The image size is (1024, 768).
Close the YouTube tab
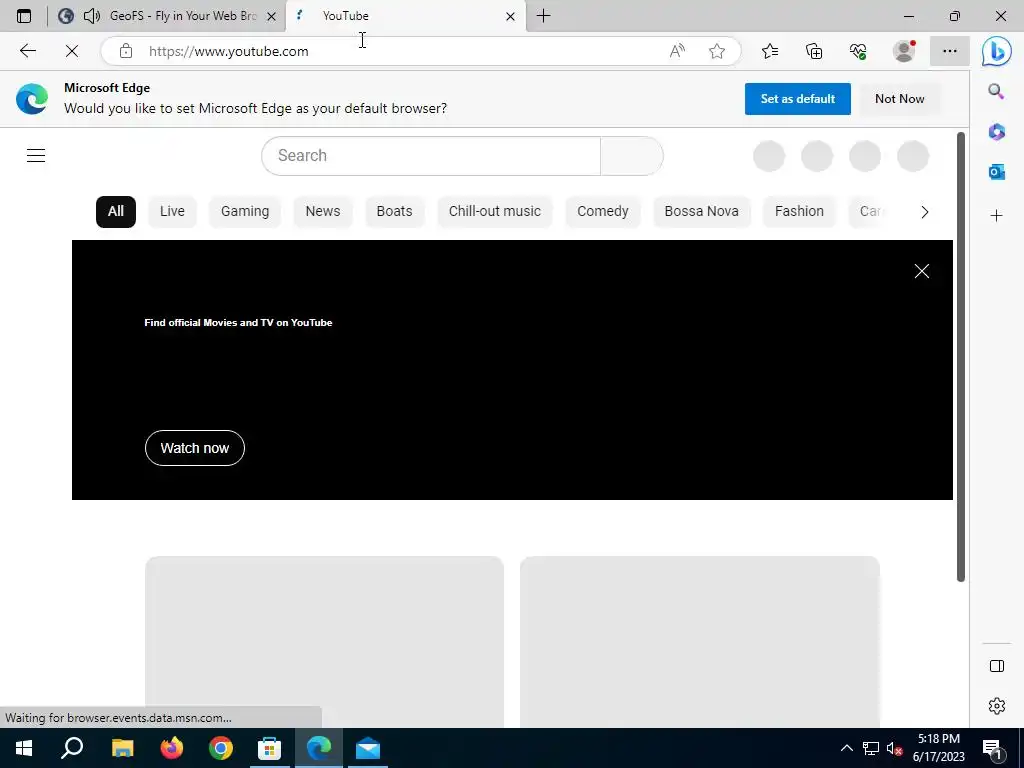pos(510,16)
